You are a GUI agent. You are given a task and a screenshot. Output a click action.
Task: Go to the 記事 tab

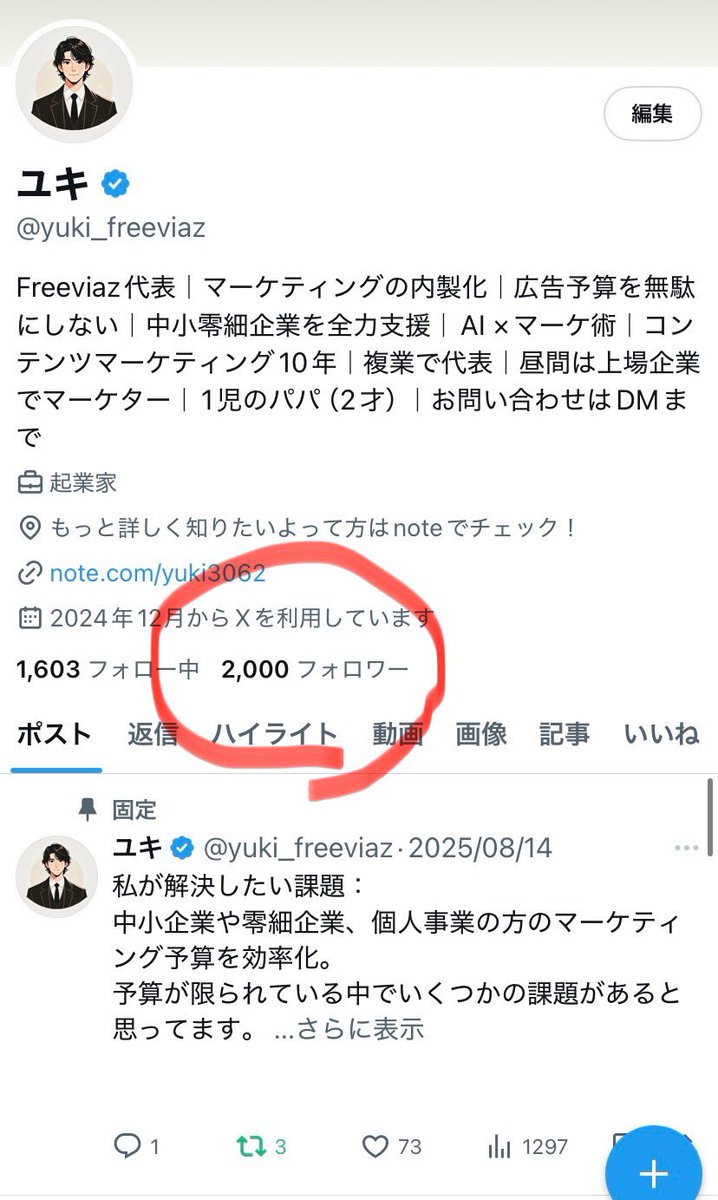[x=564, y=734]
